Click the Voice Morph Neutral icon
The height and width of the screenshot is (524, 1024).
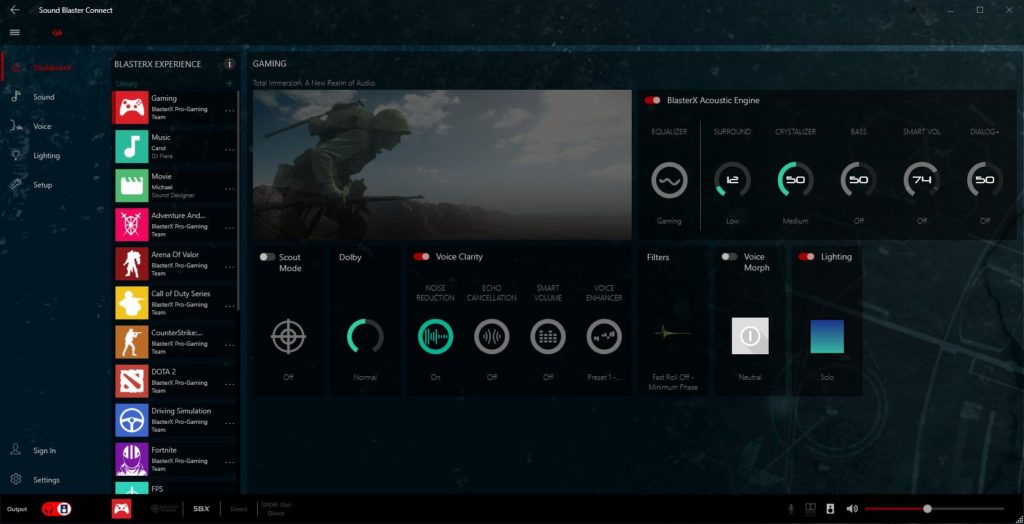tap(750, 337)
